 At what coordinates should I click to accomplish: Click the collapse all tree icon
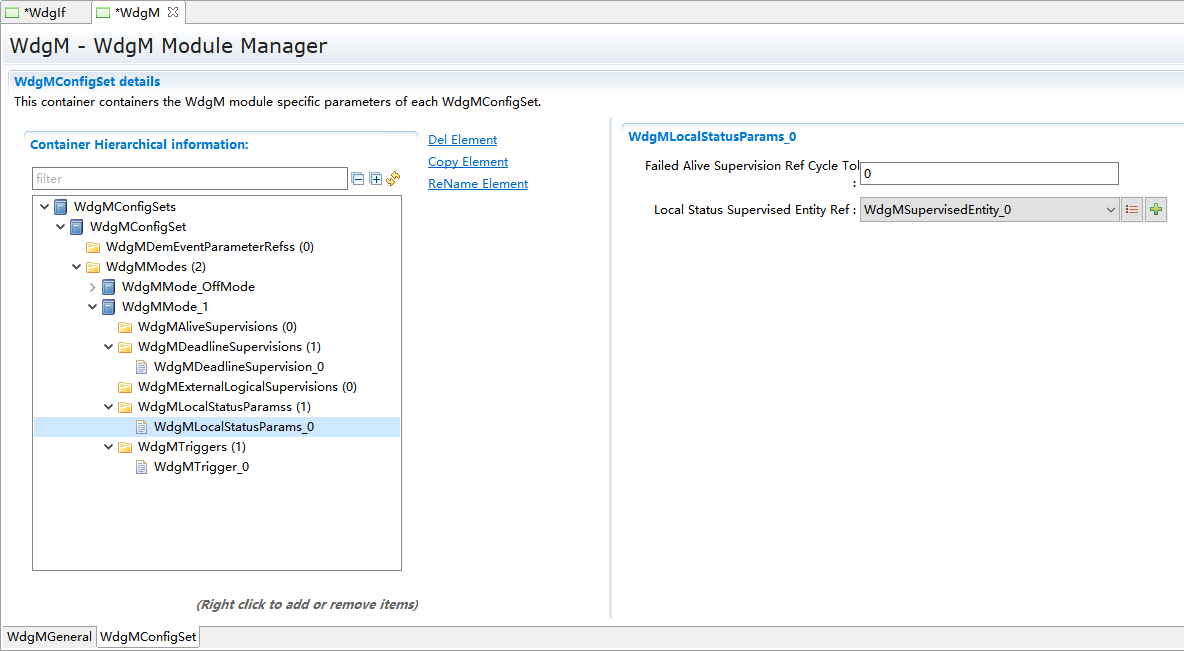pyautogui.click(x=358, y=179)
